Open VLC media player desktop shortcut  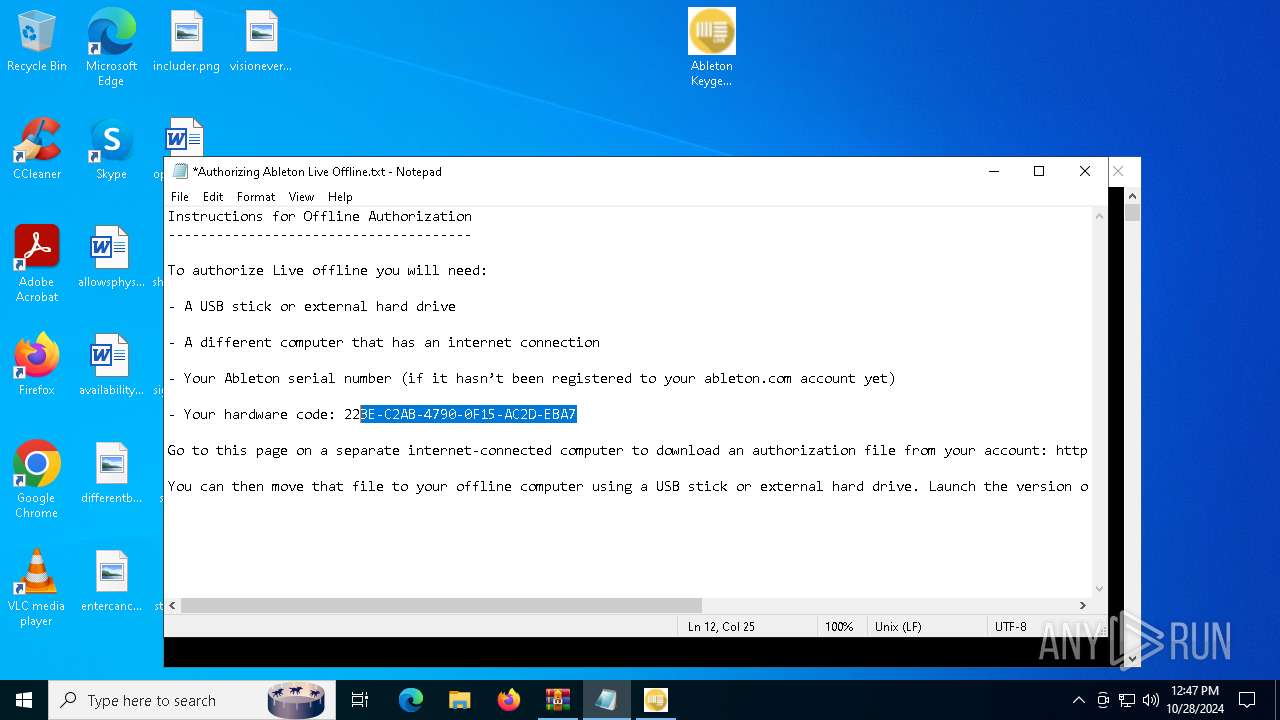pos(37,588)
